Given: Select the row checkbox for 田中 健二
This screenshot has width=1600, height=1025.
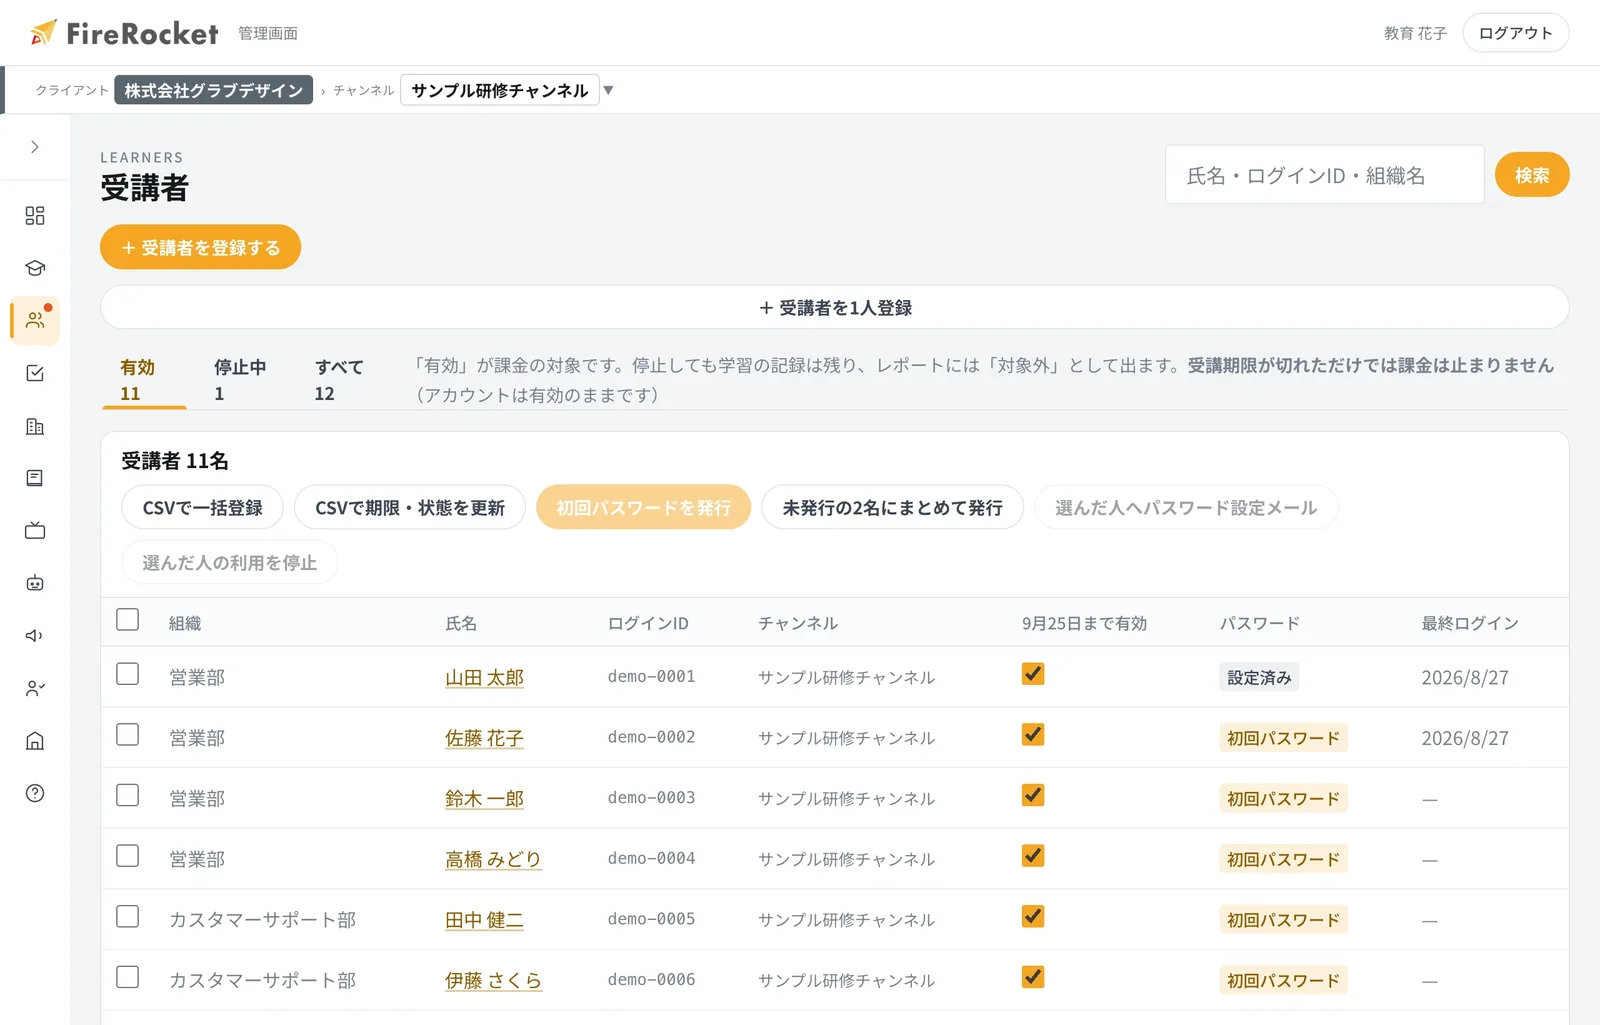Looking at the screenshot, I should (128, 916).
